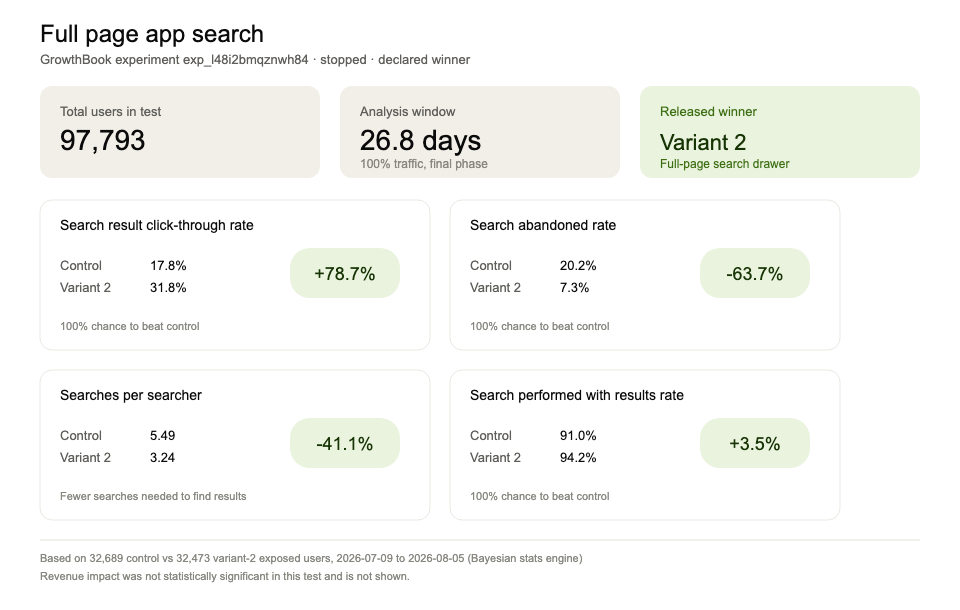The image size is (960, 610).
Task: Select the -41.1% searches per searcher badge
Action: pos(345,443)
